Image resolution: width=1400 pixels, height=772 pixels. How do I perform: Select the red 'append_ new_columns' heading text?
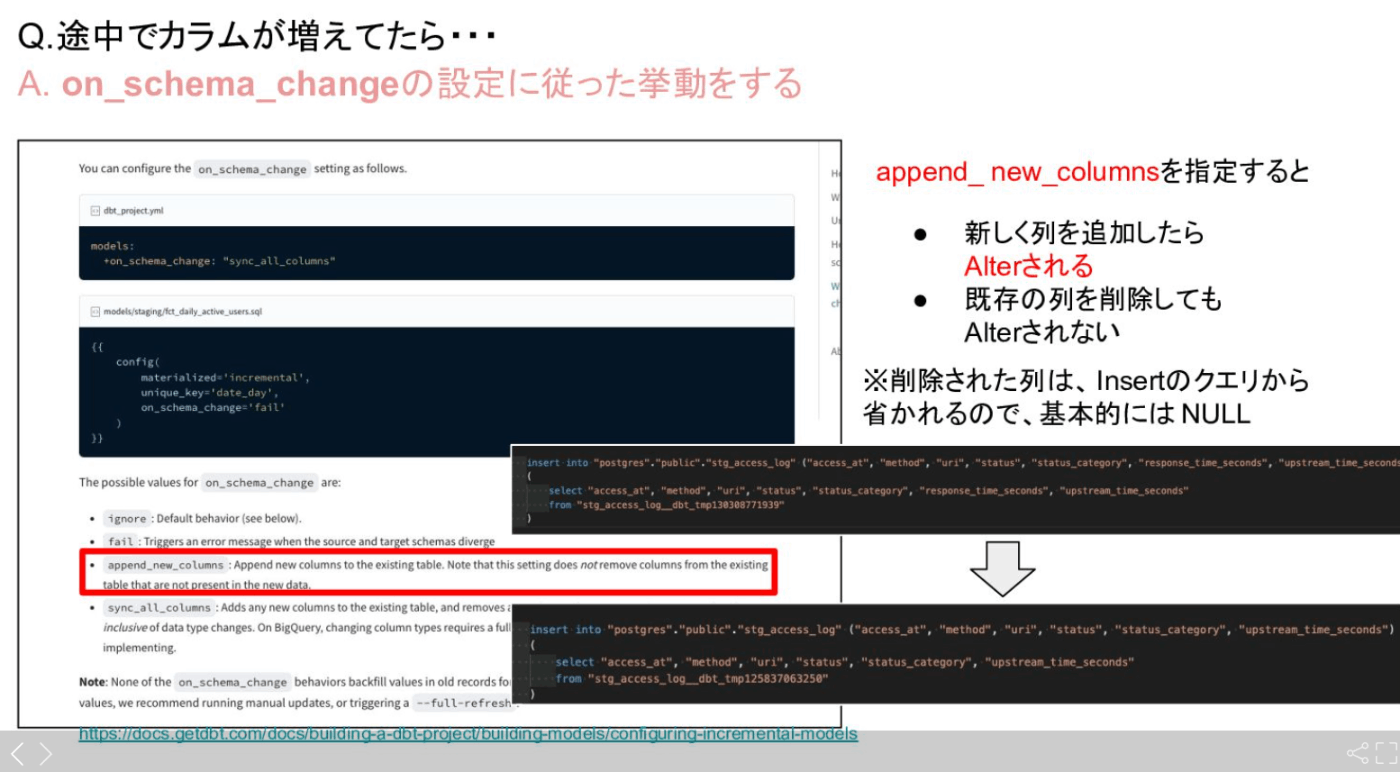pos(1017,172)
